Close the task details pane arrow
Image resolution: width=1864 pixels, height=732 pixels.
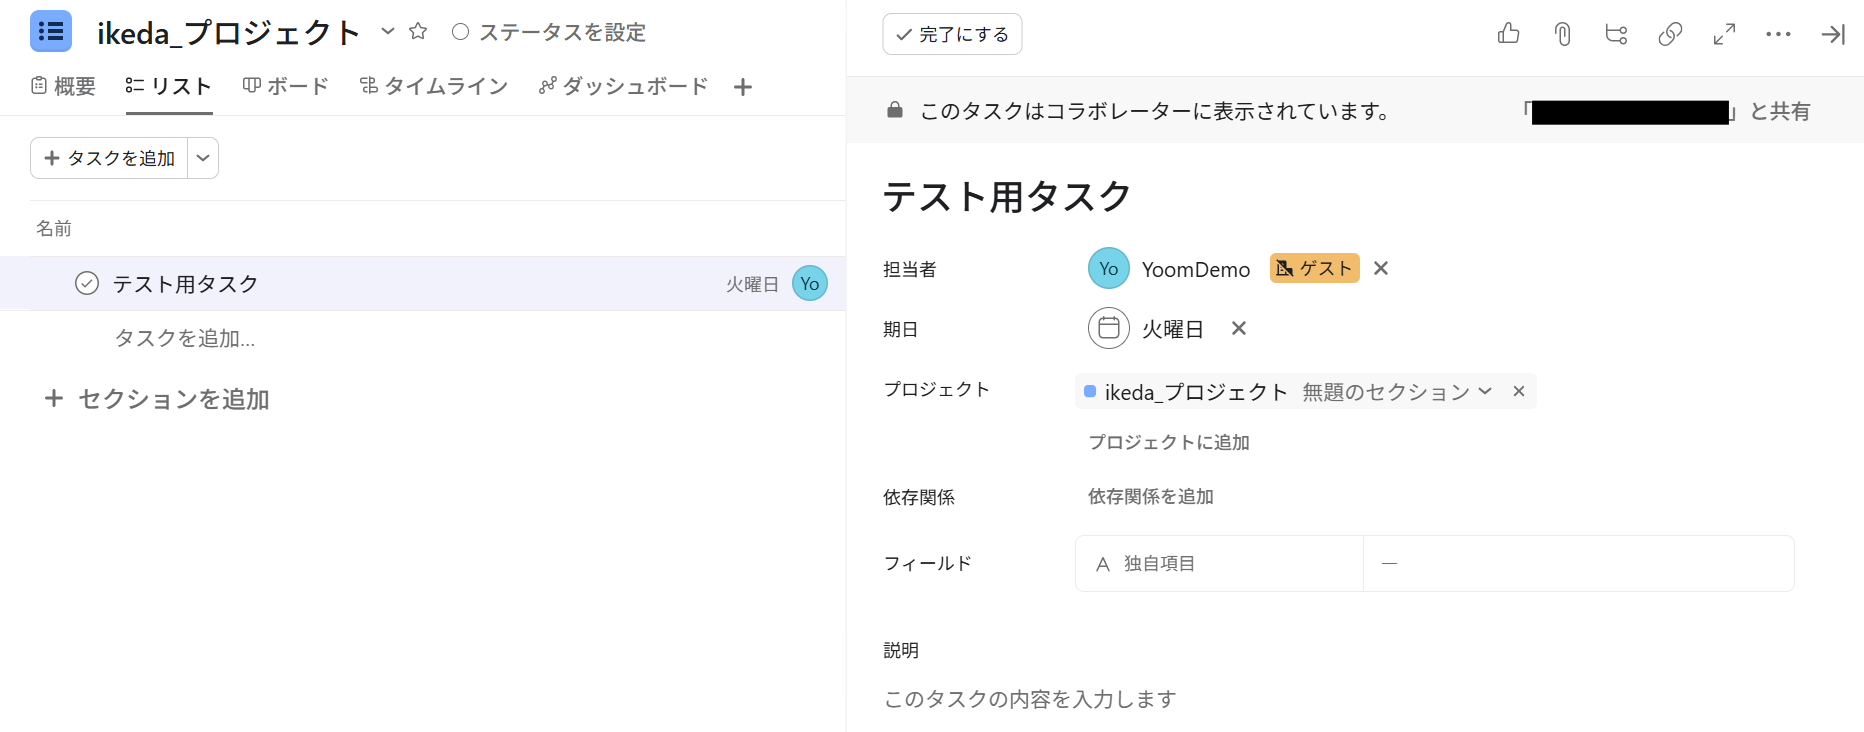click(1832, 34)
